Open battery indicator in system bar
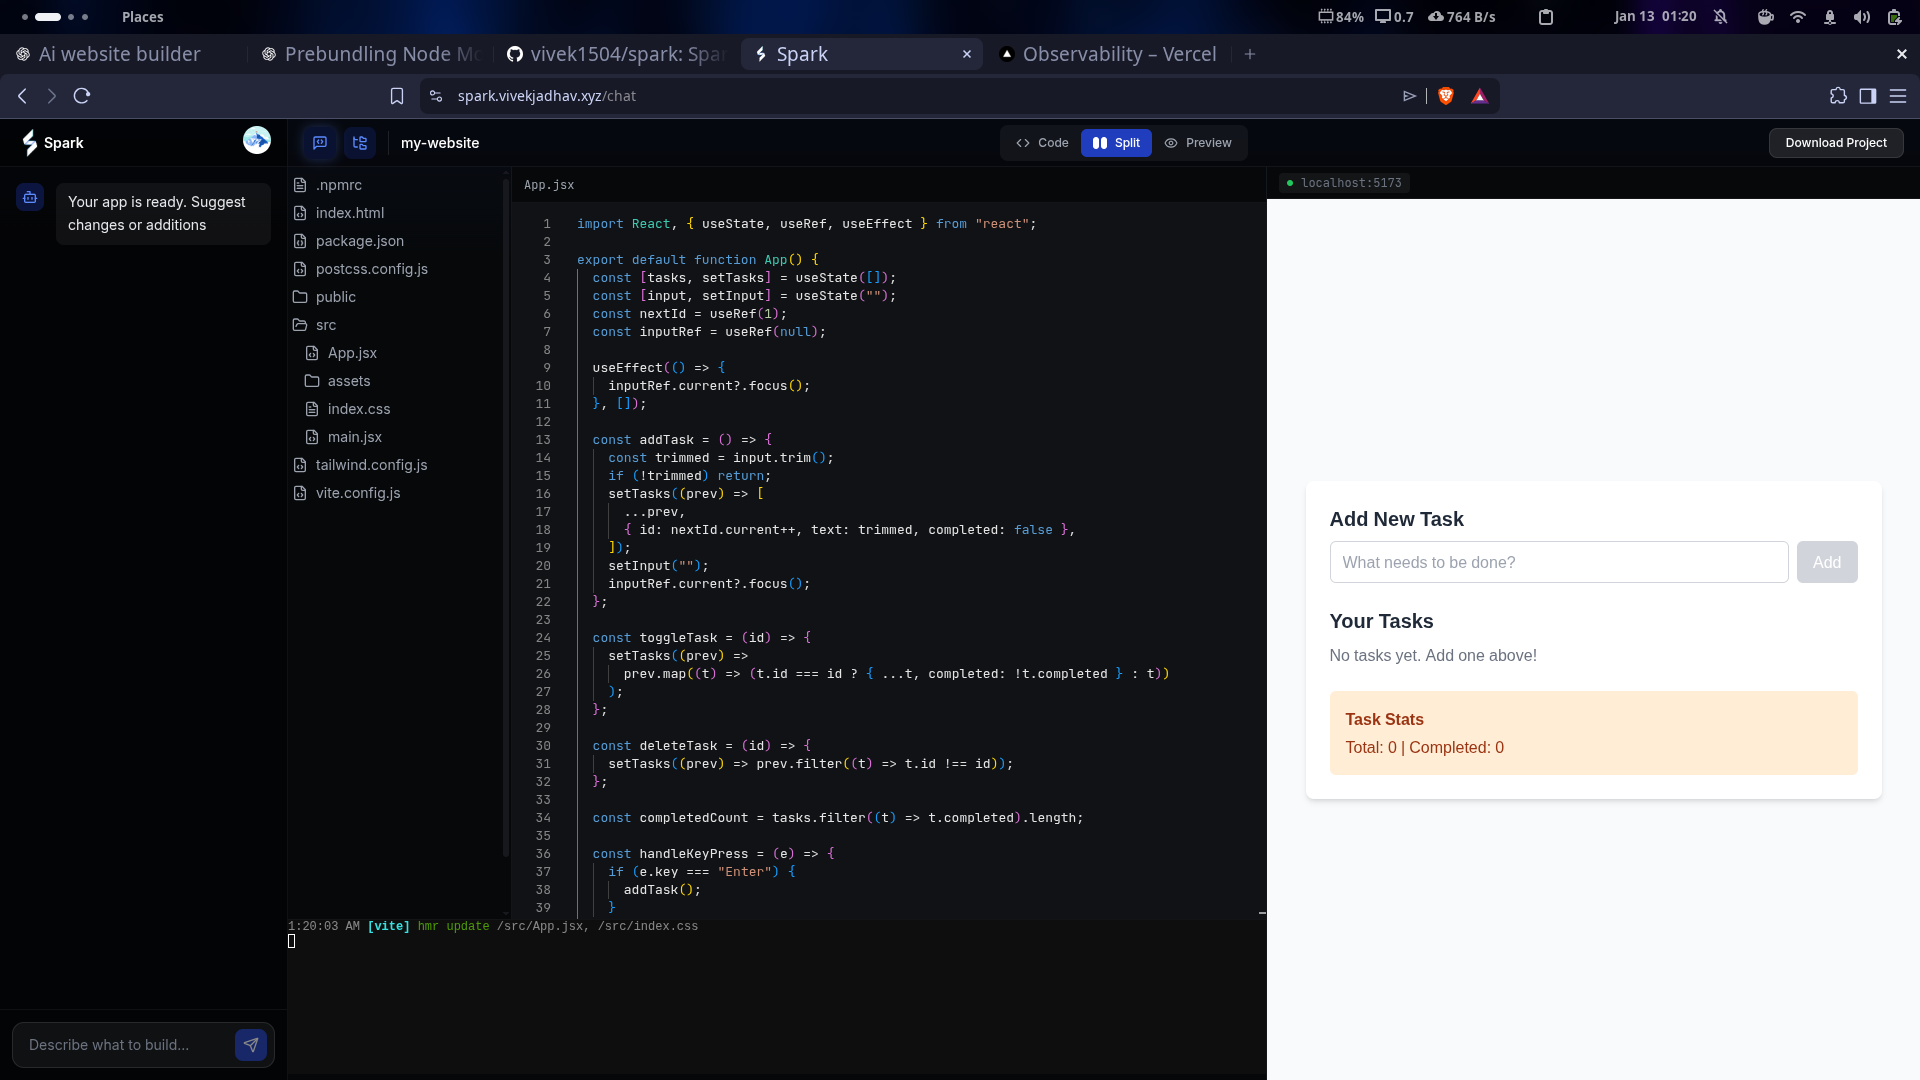1920x1080 pixels. click(x=1894, y=17)
